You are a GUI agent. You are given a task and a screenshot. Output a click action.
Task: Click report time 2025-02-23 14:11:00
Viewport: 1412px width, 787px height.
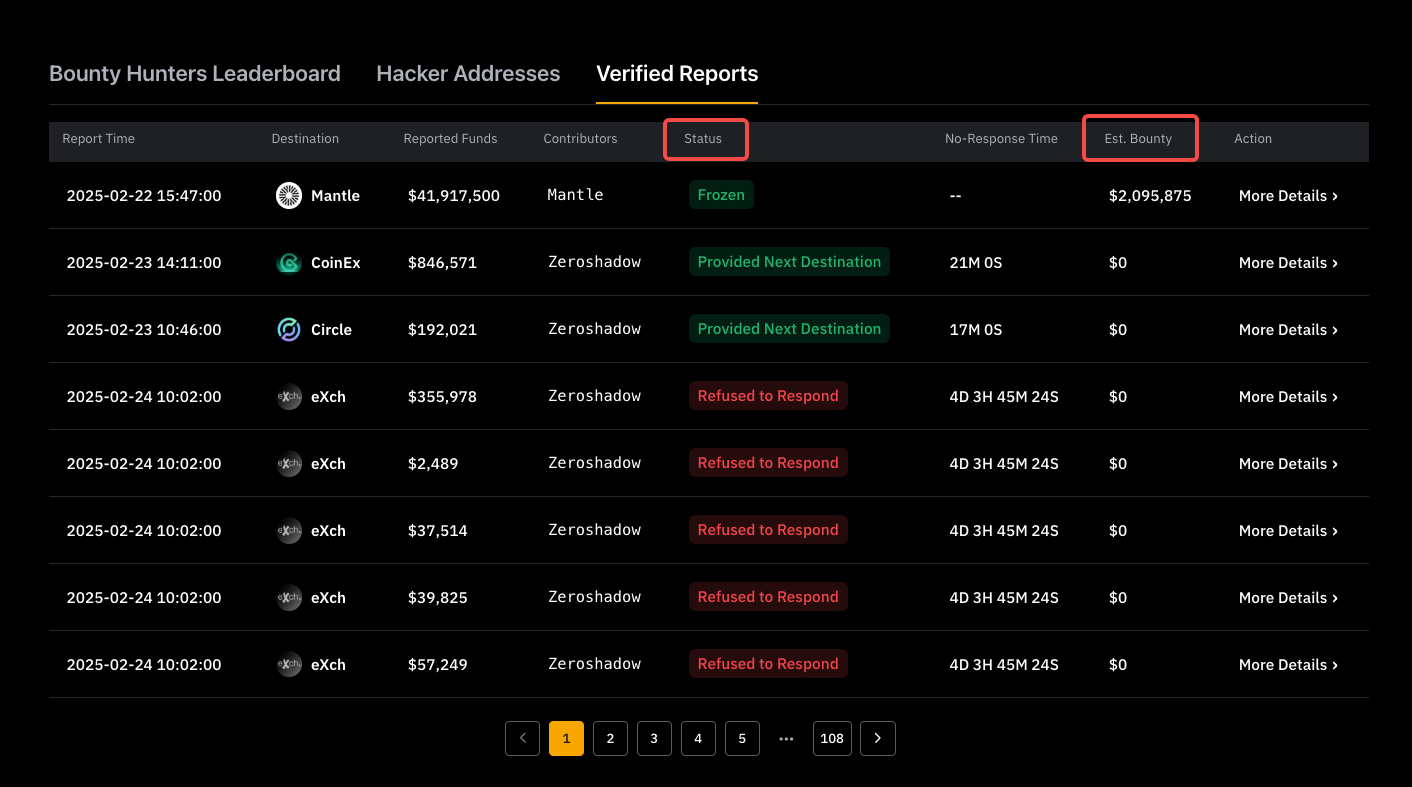tap(144, 263)
